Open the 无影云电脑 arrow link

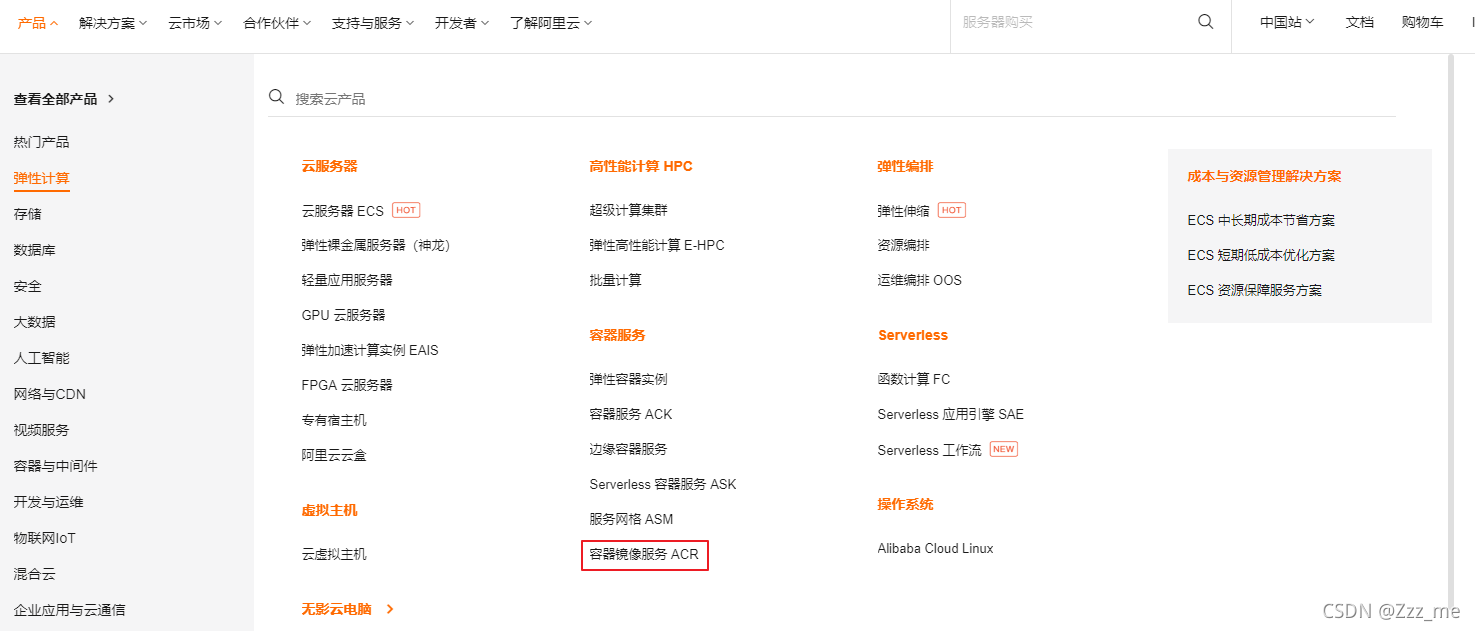(348, 609)
